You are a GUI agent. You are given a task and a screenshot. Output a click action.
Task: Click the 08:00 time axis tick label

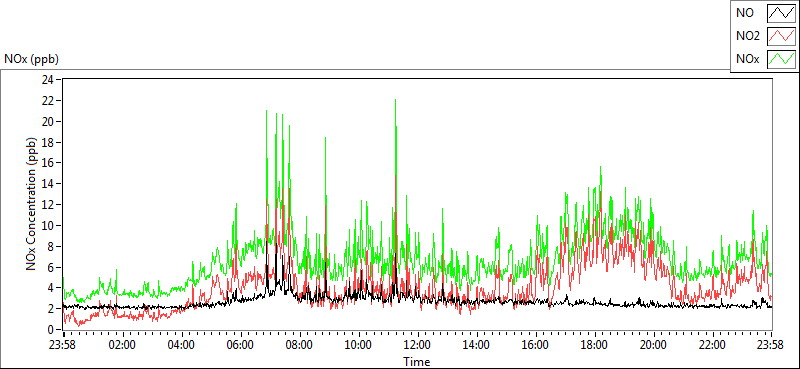pyautogui.click(x=299, y=344)
